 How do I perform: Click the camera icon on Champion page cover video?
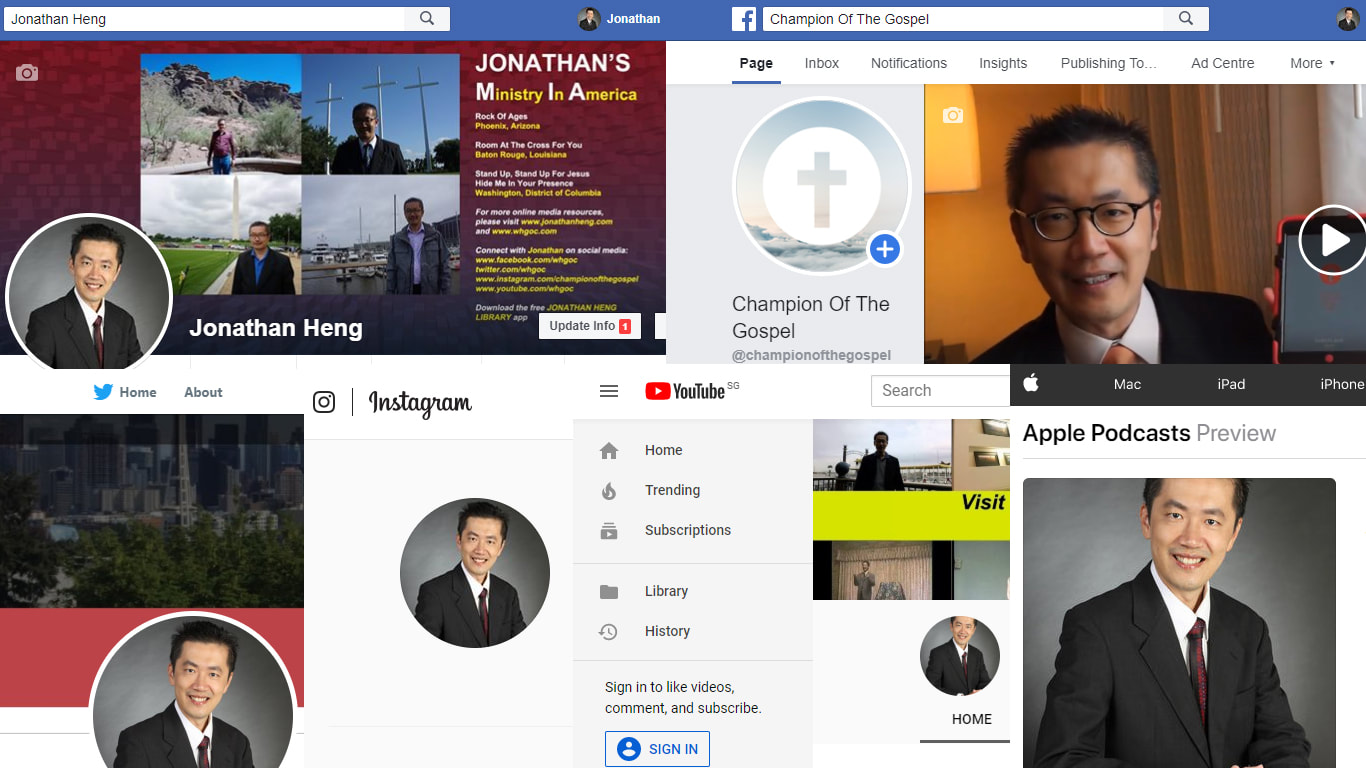point(953,116)
